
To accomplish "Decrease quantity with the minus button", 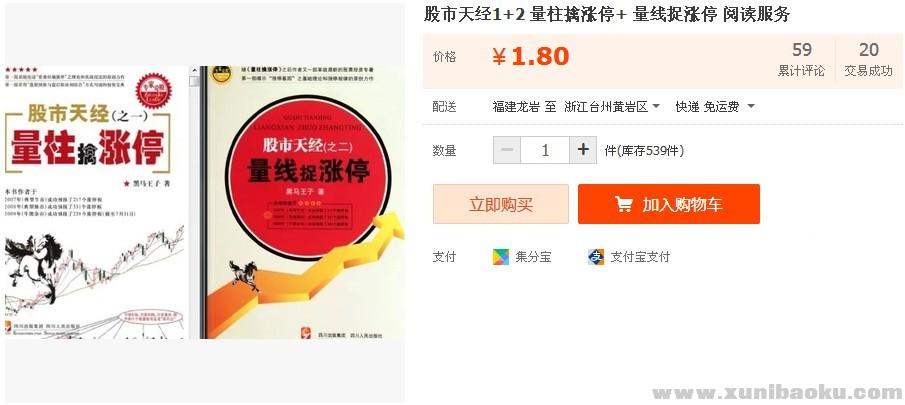I will (x=507, y=150).
